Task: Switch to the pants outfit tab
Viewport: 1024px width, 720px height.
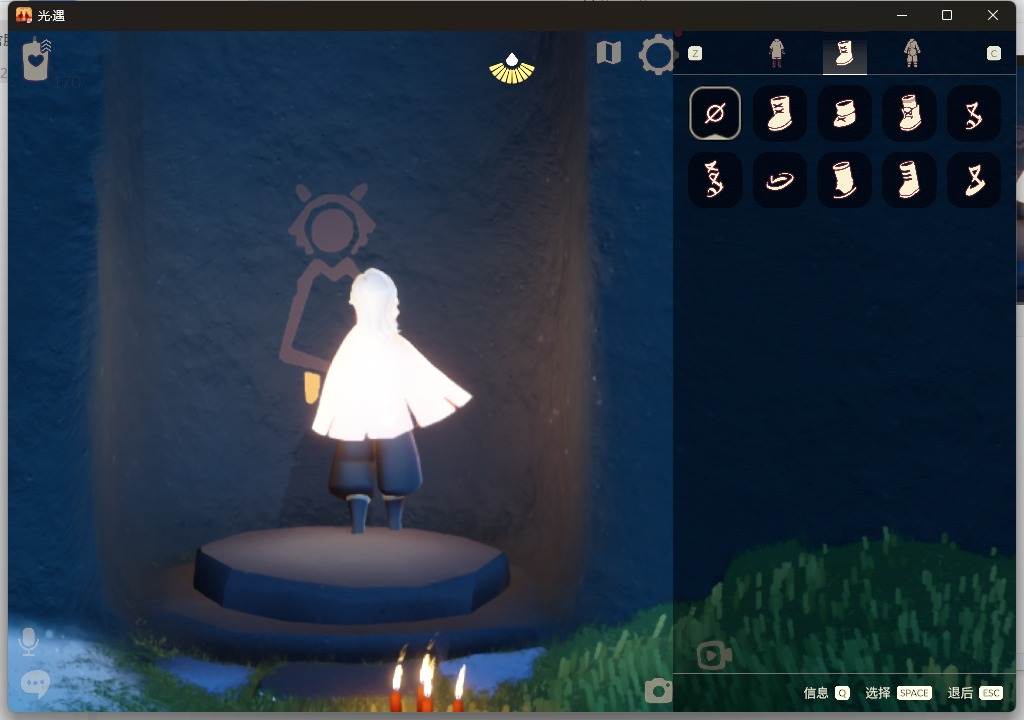Action: 776,53
